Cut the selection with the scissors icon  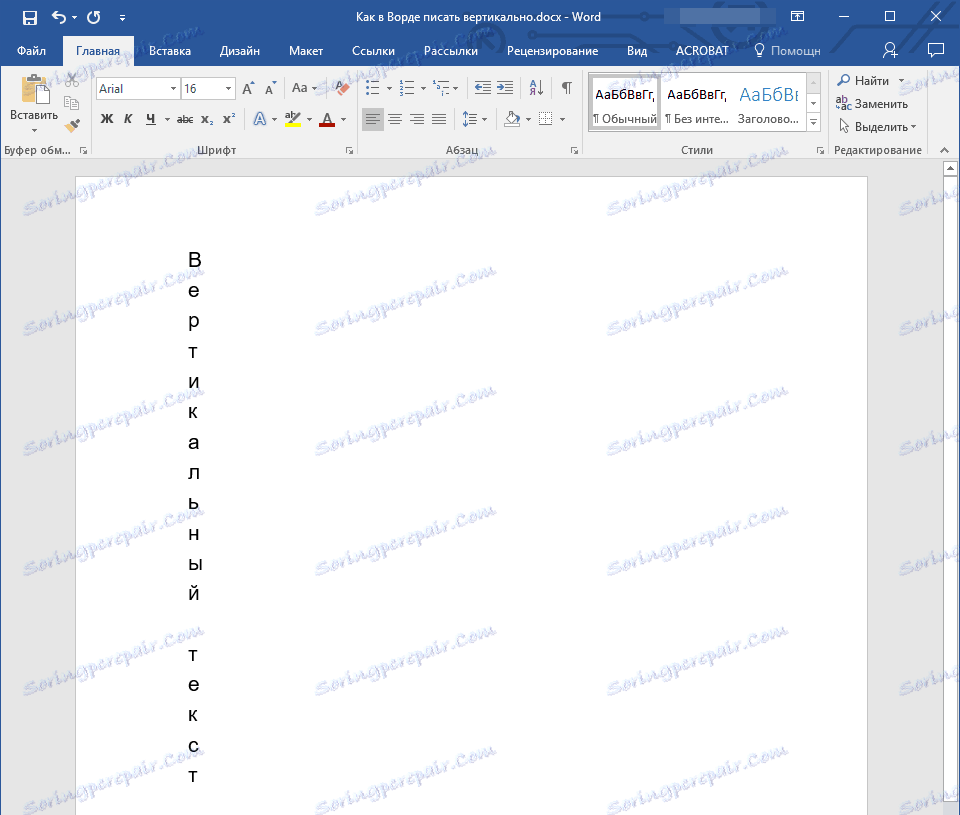pos(72,80)
